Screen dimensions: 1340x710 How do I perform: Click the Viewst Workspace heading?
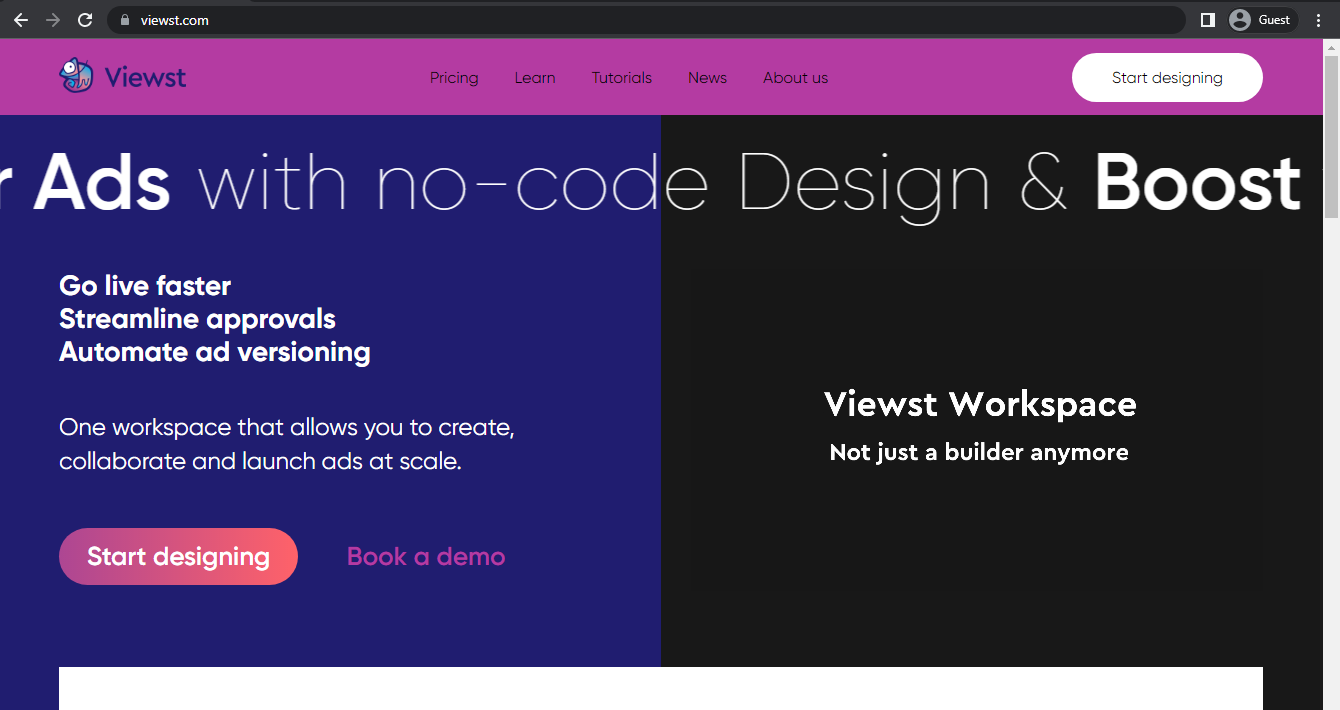click(980, 404)
